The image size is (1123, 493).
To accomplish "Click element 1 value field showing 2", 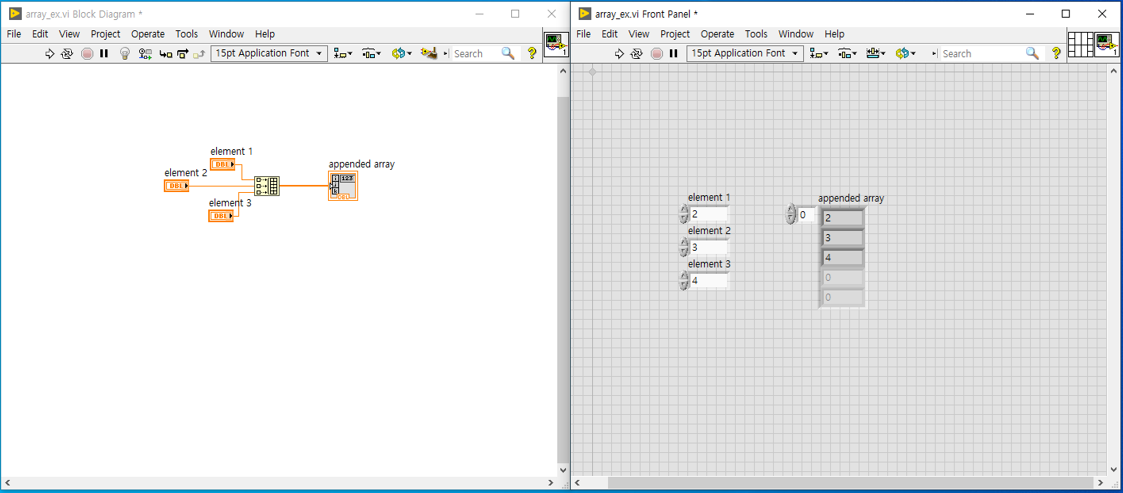I will coord(709,214).
